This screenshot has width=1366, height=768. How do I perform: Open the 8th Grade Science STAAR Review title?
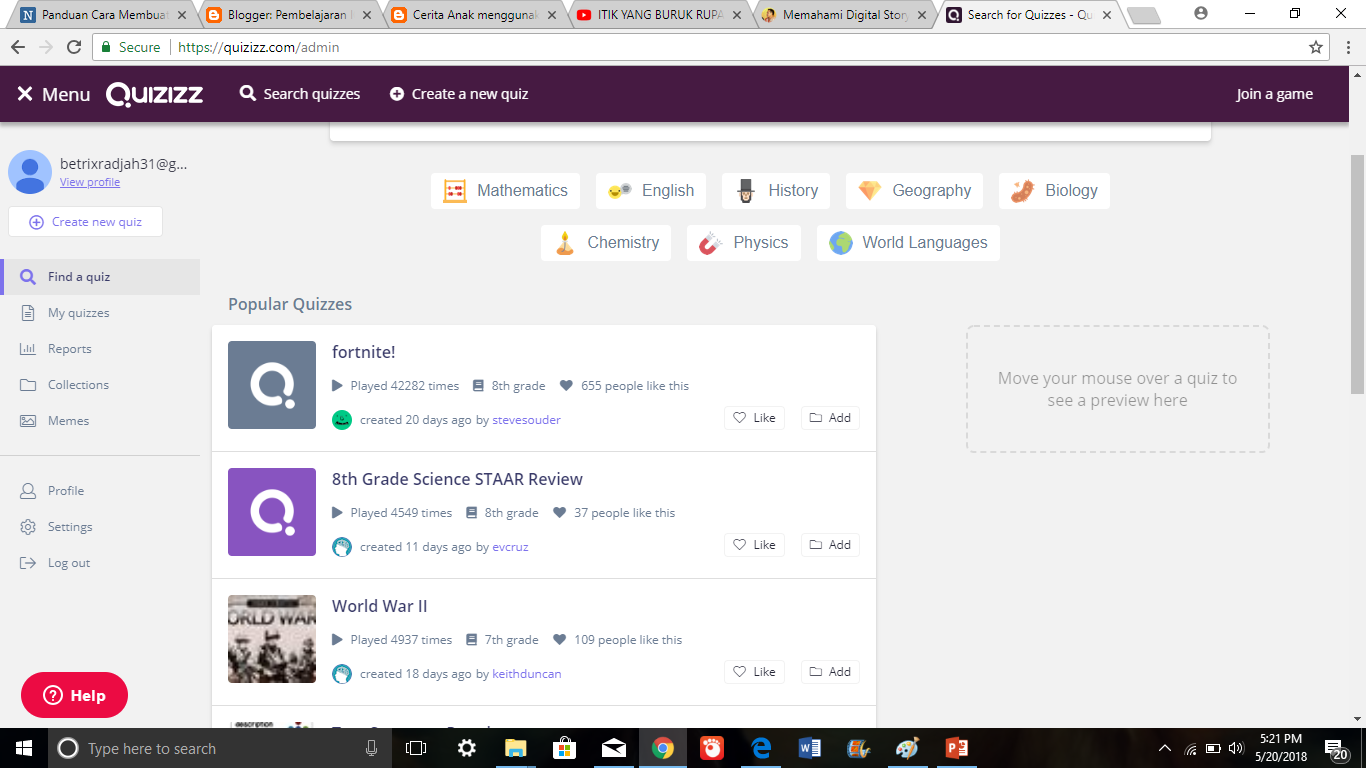coord(457,479)
